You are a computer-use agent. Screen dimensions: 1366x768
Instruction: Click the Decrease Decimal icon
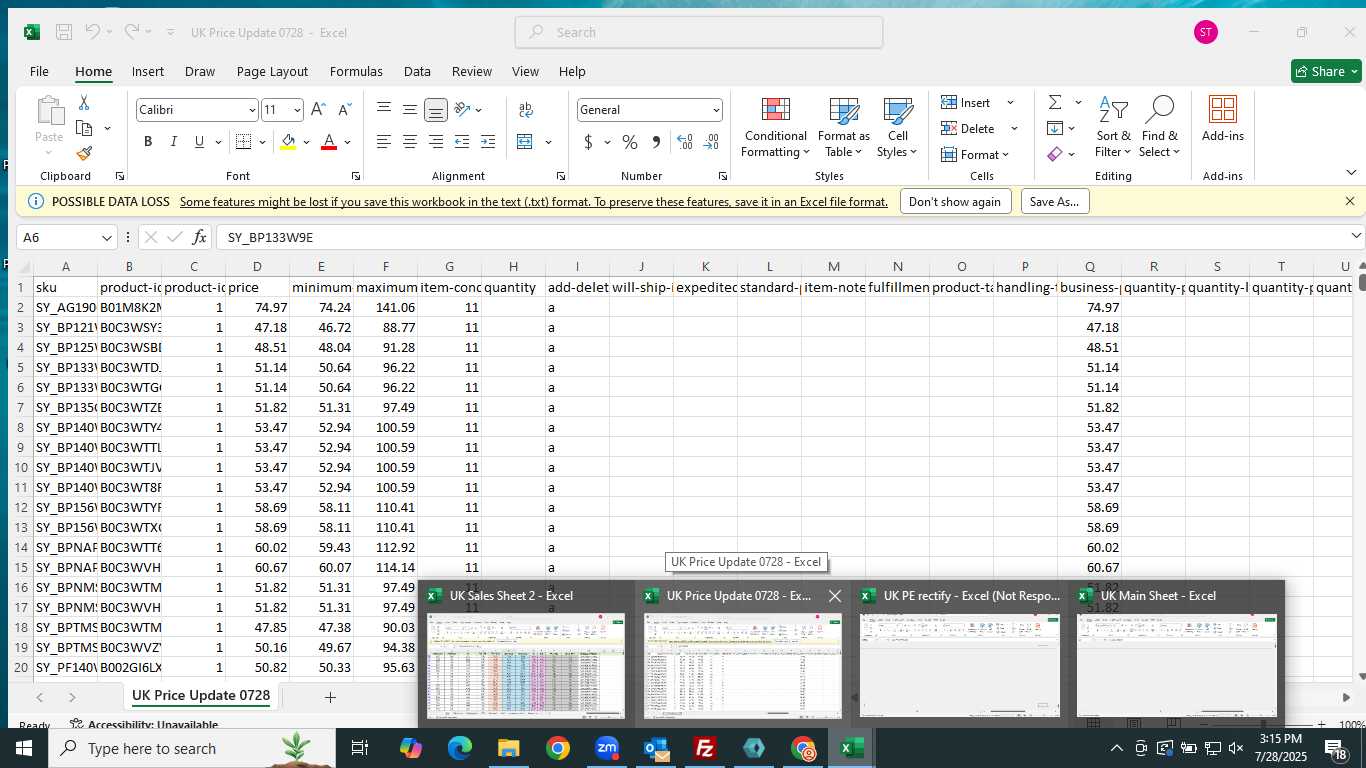pos(711,142)
